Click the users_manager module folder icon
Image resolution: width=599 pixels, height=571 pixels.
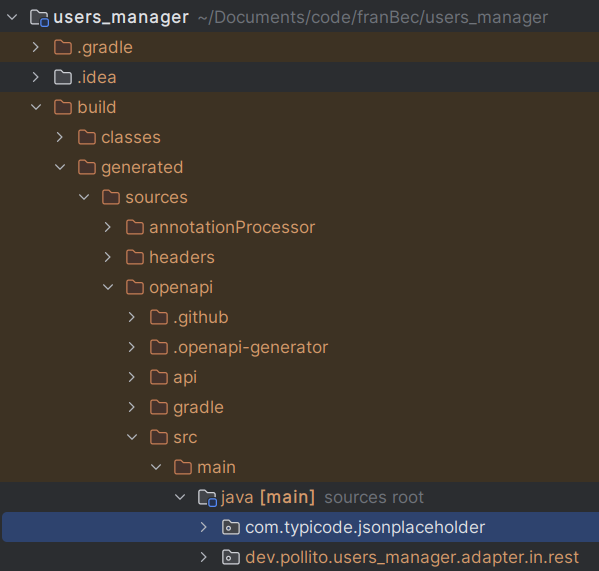(x=39, y=18)
